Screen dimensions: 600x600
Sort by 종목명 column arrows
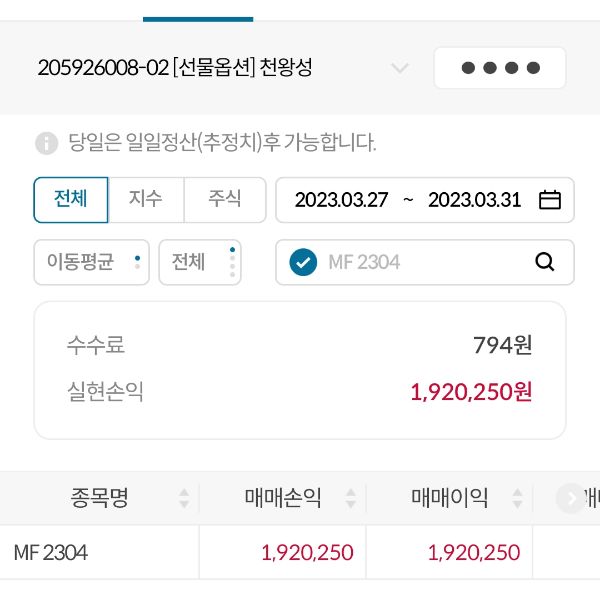click(184, 498)
